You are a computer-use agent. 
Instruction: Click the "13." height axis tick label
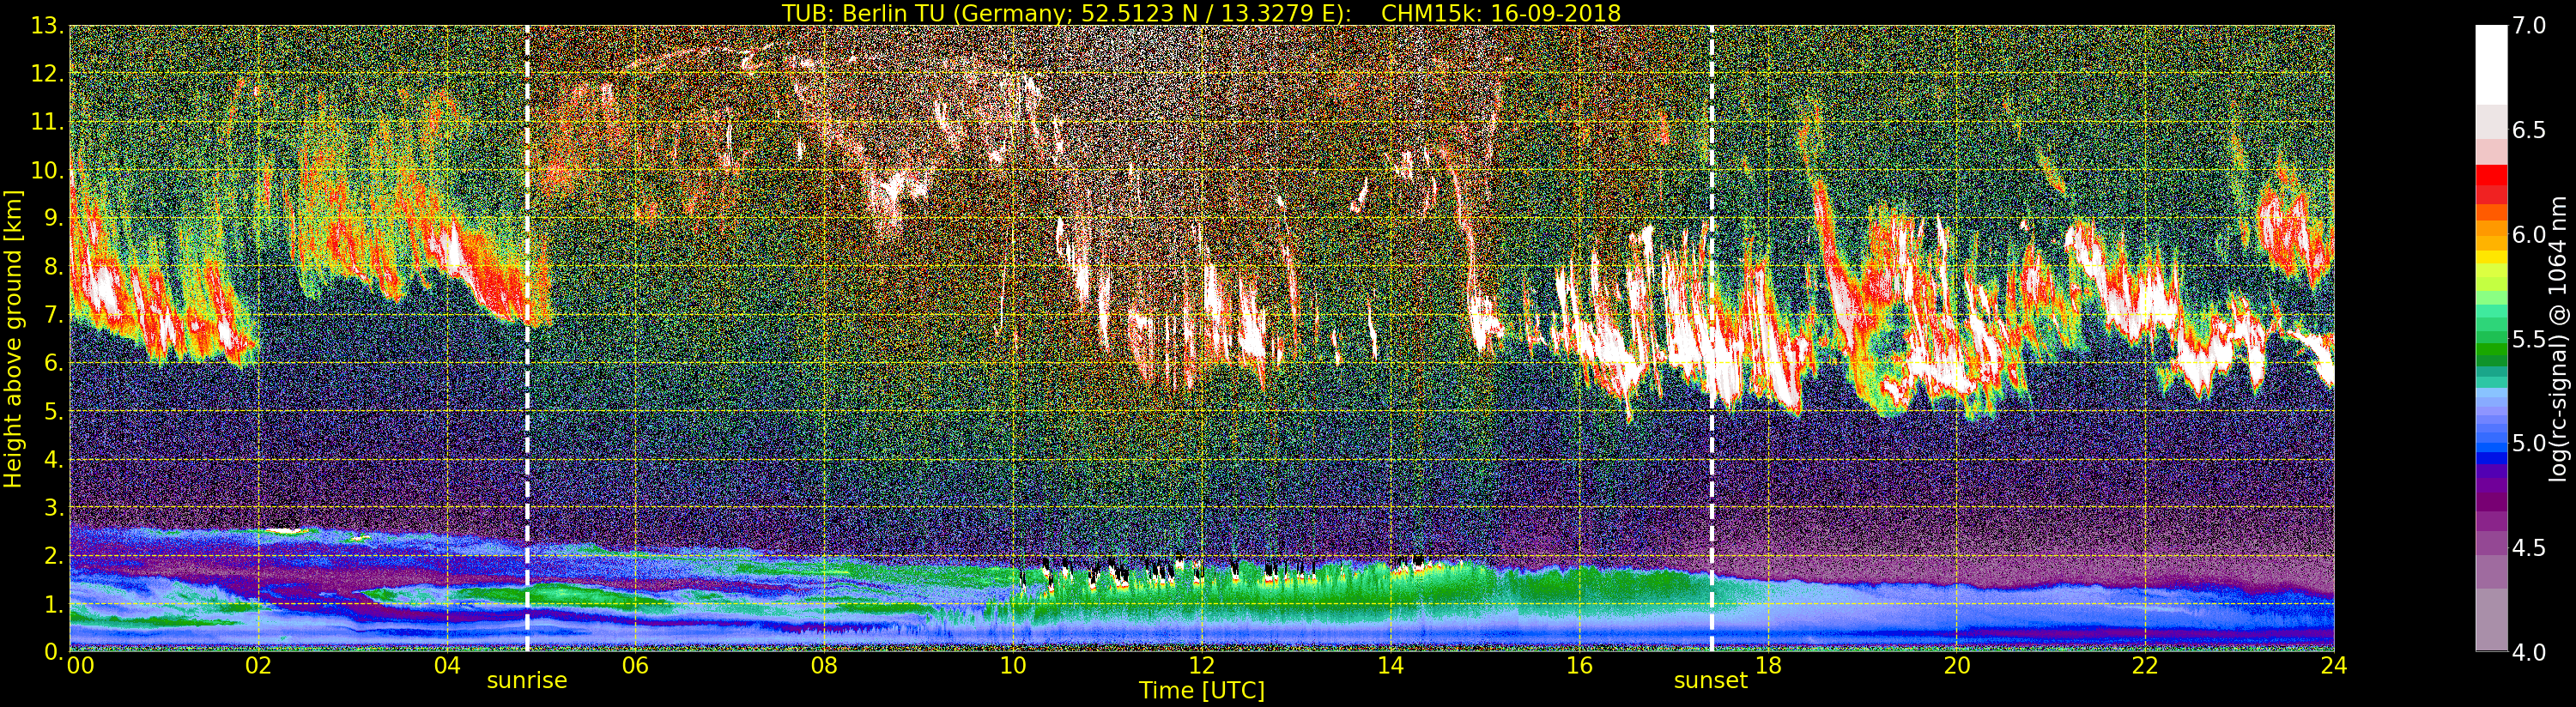click(47, 26)
